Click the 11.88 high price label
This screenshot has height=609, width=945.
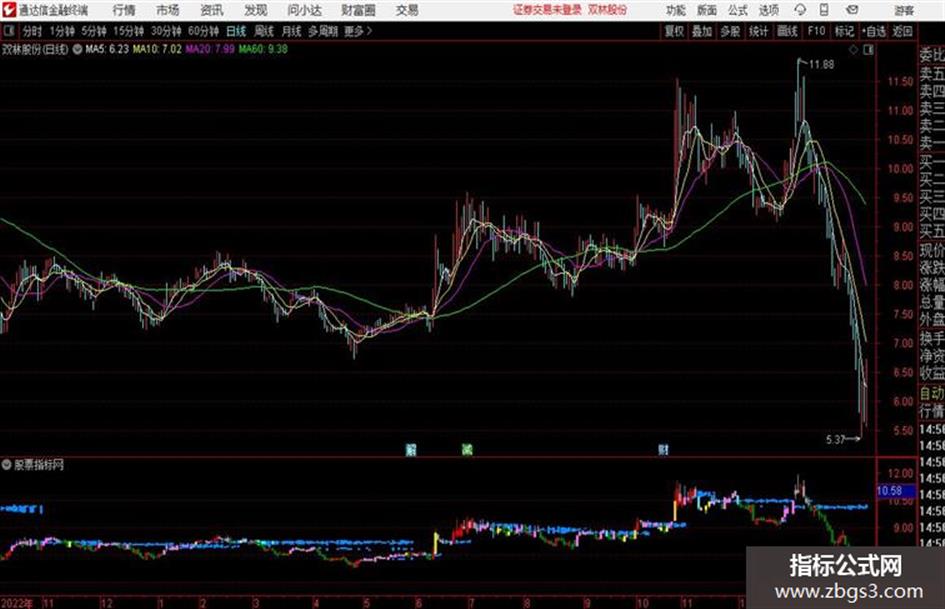click(821, 65)
